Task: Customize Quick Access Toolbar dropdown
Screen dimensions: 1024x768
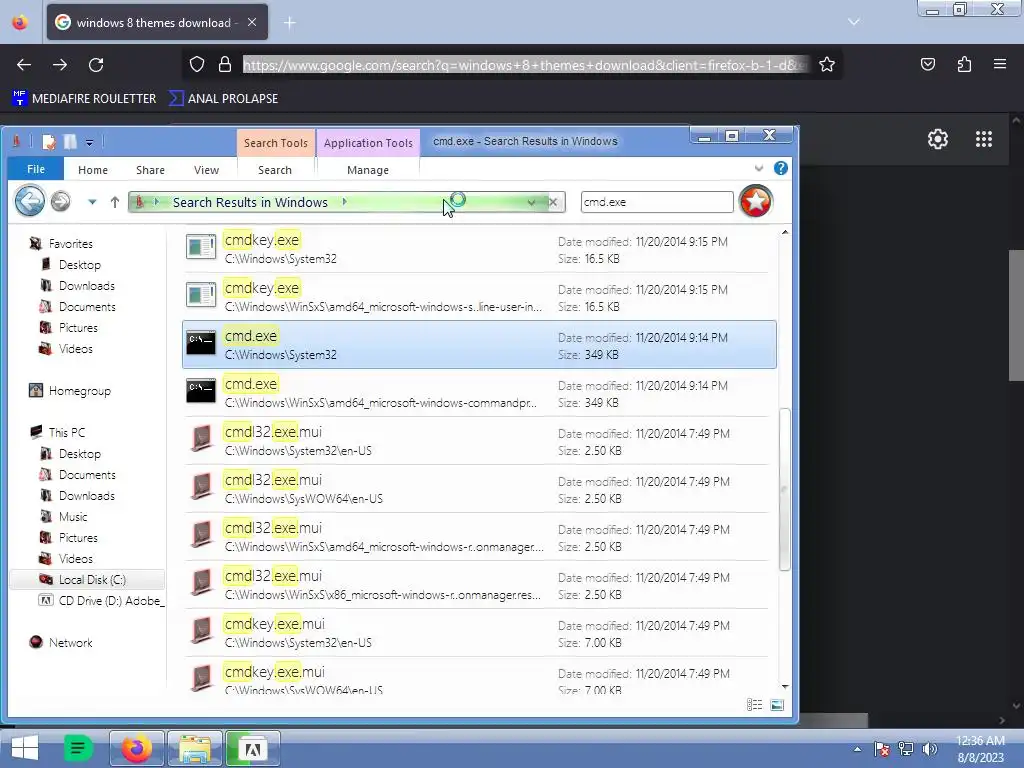Action: pyautogui.click(x=89, y=142)
